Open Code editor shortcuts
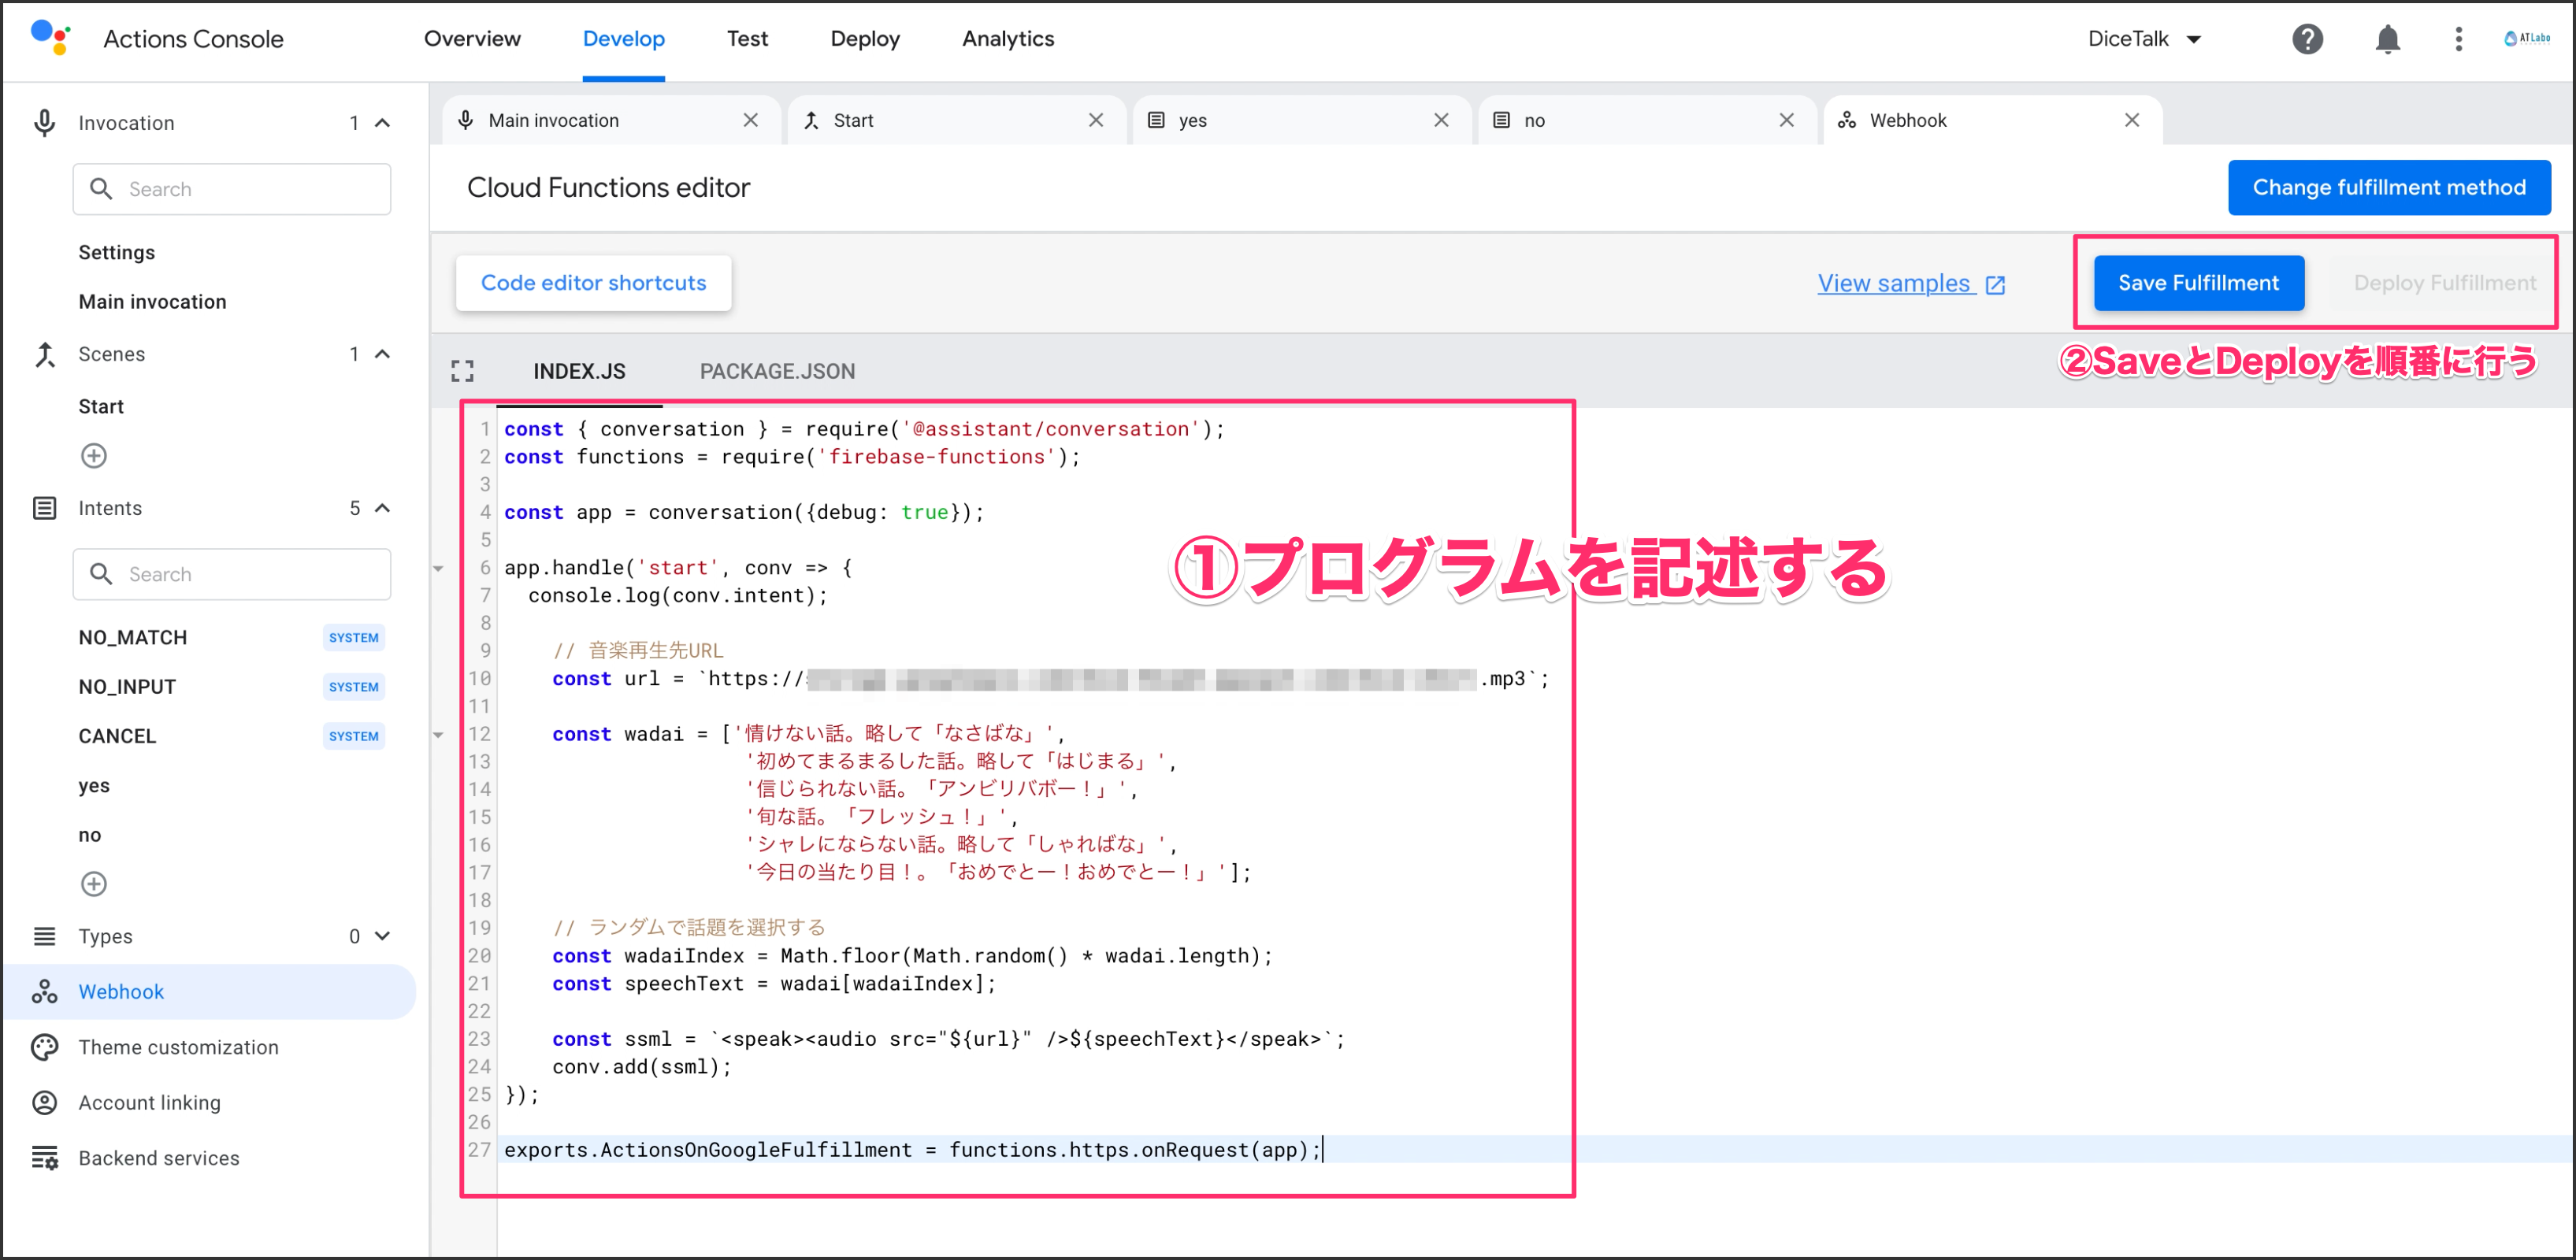Image resolution: width=2576 pixels, height=1260 pixels. [593, 283]
